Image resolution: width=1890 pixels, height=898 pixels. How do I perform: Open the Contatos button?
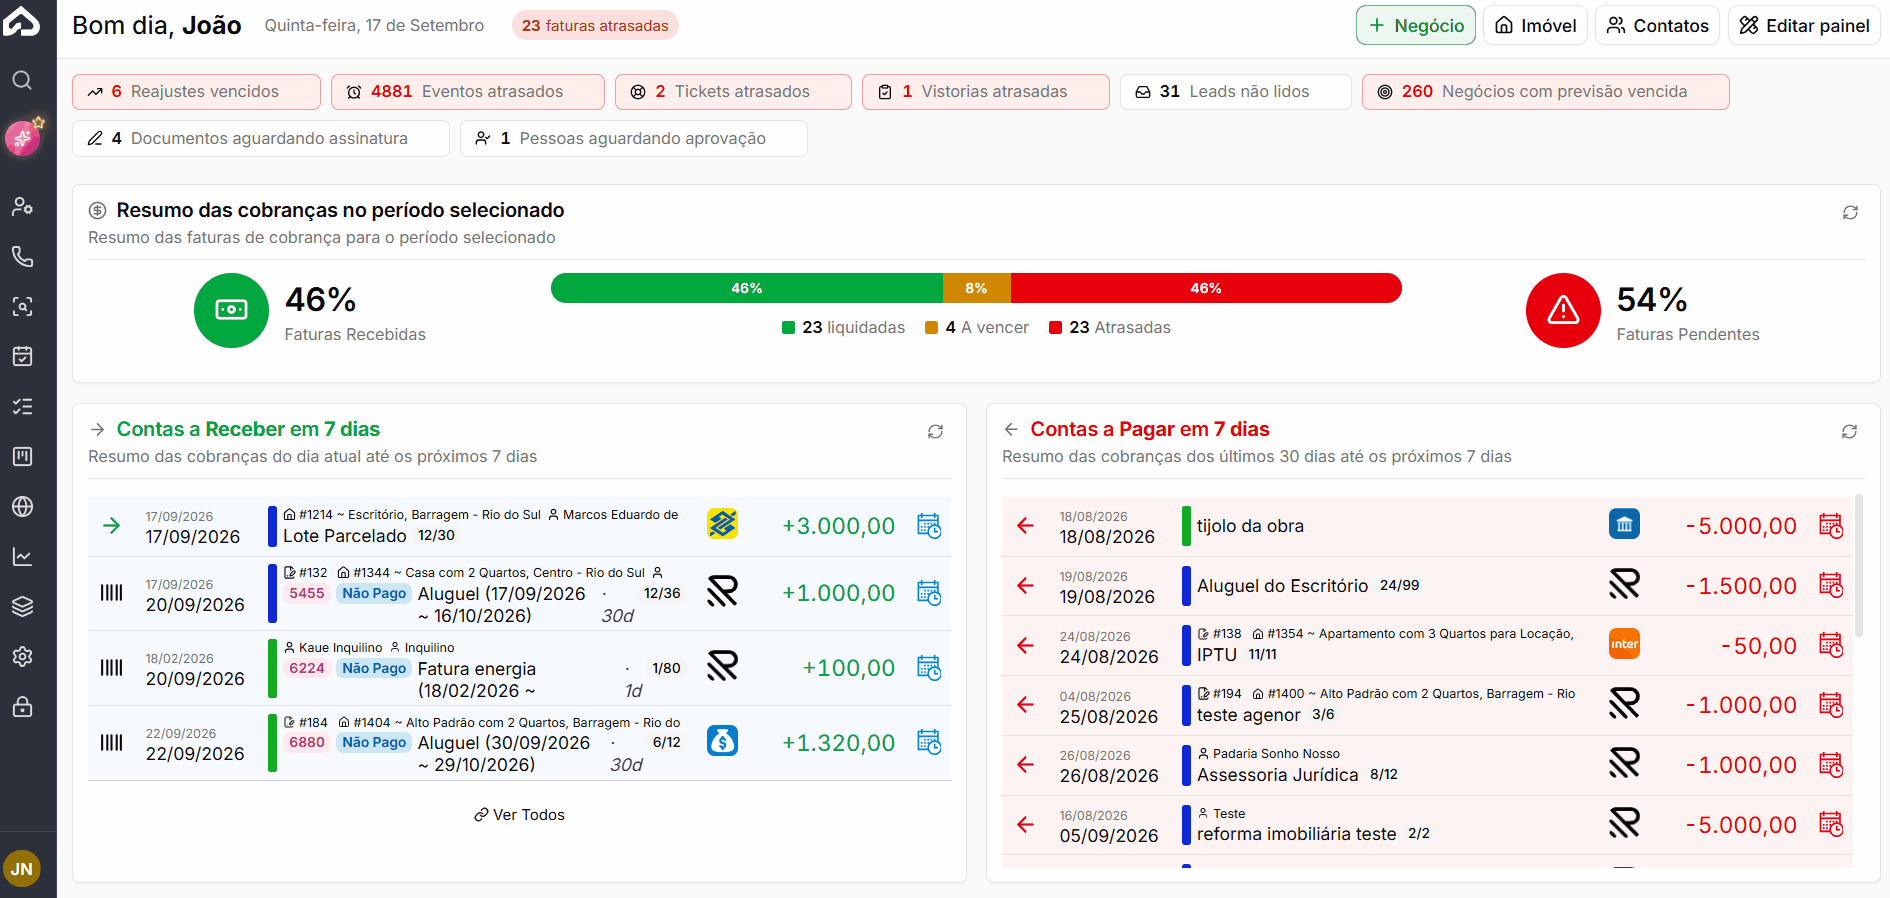click(1657, 25)
